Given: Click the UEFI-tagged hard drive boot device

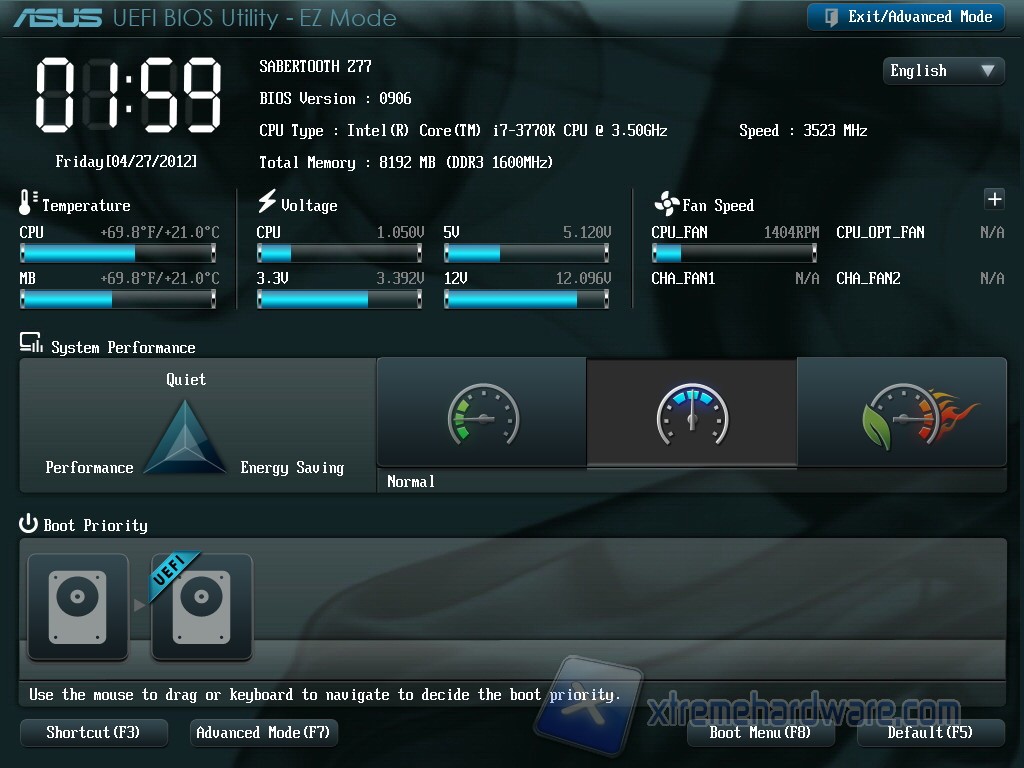Looking at the screenshot, I should [201, 607].
